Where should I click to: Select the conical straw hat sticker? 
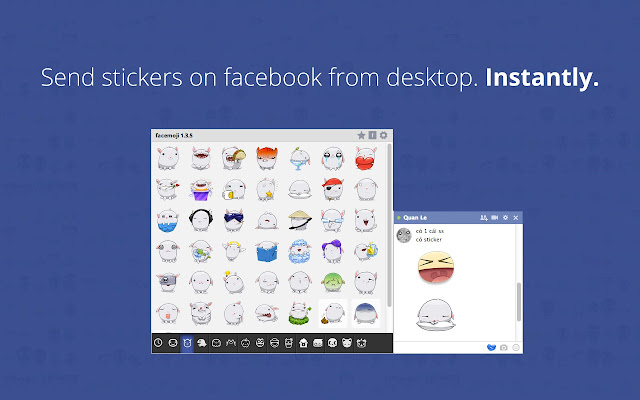point(300,220)
